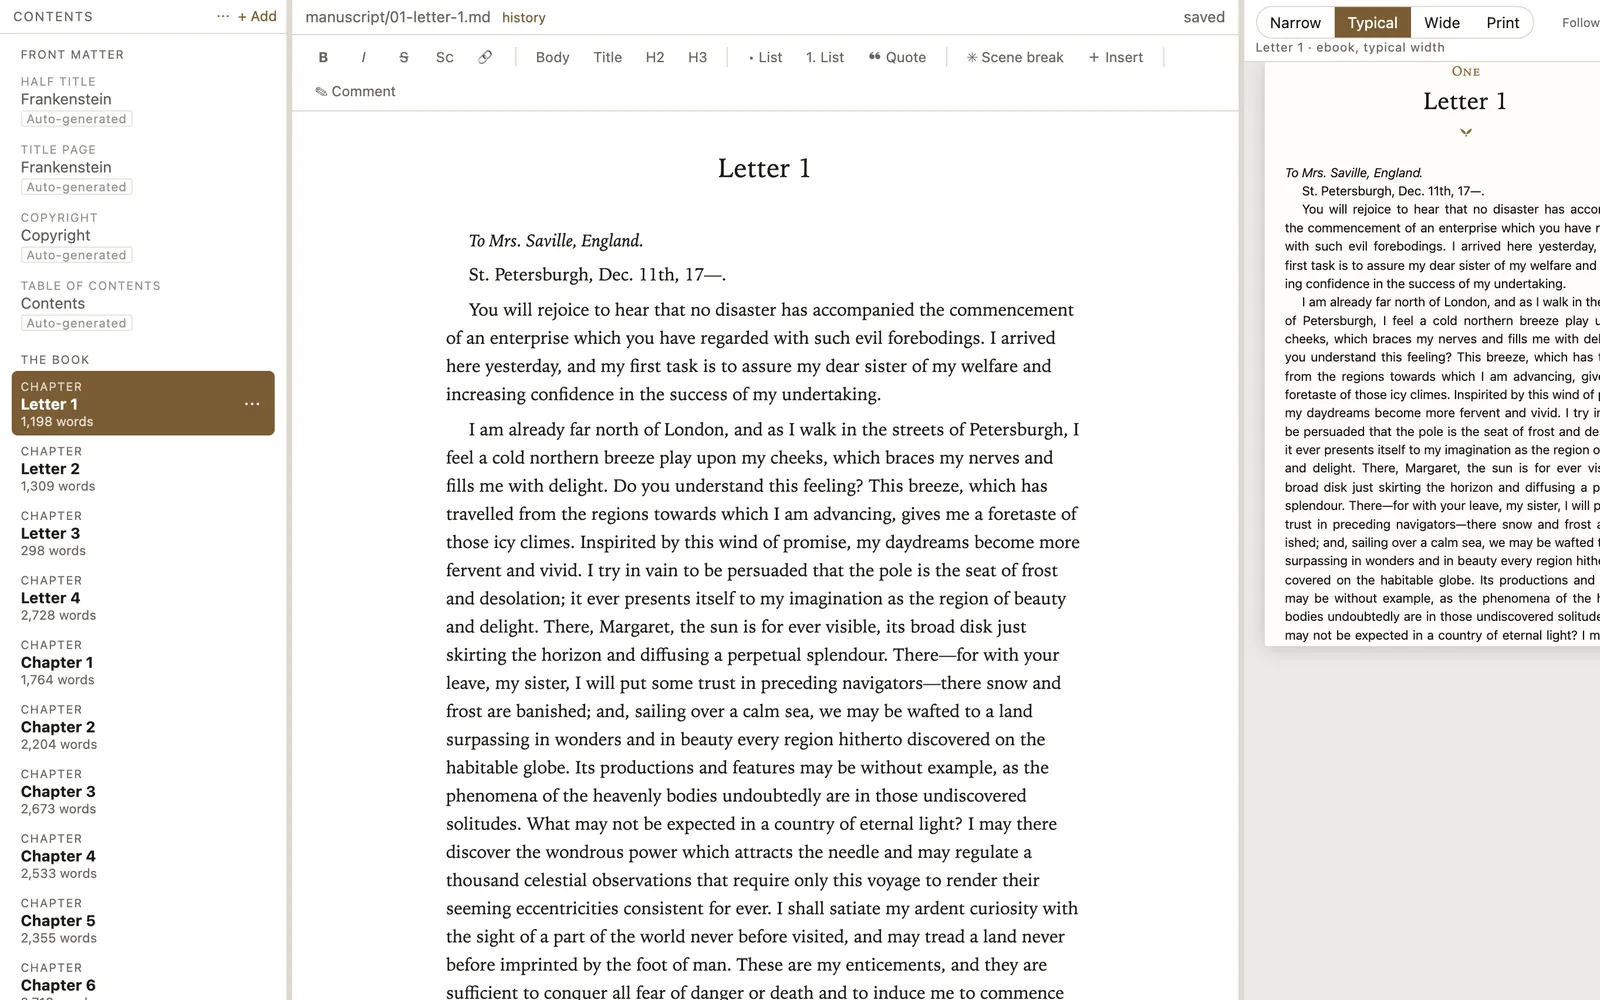Apply bold formatting
Viewport: 1600px width, 1000px height.
pyautogui.click(x=323, y=57)
